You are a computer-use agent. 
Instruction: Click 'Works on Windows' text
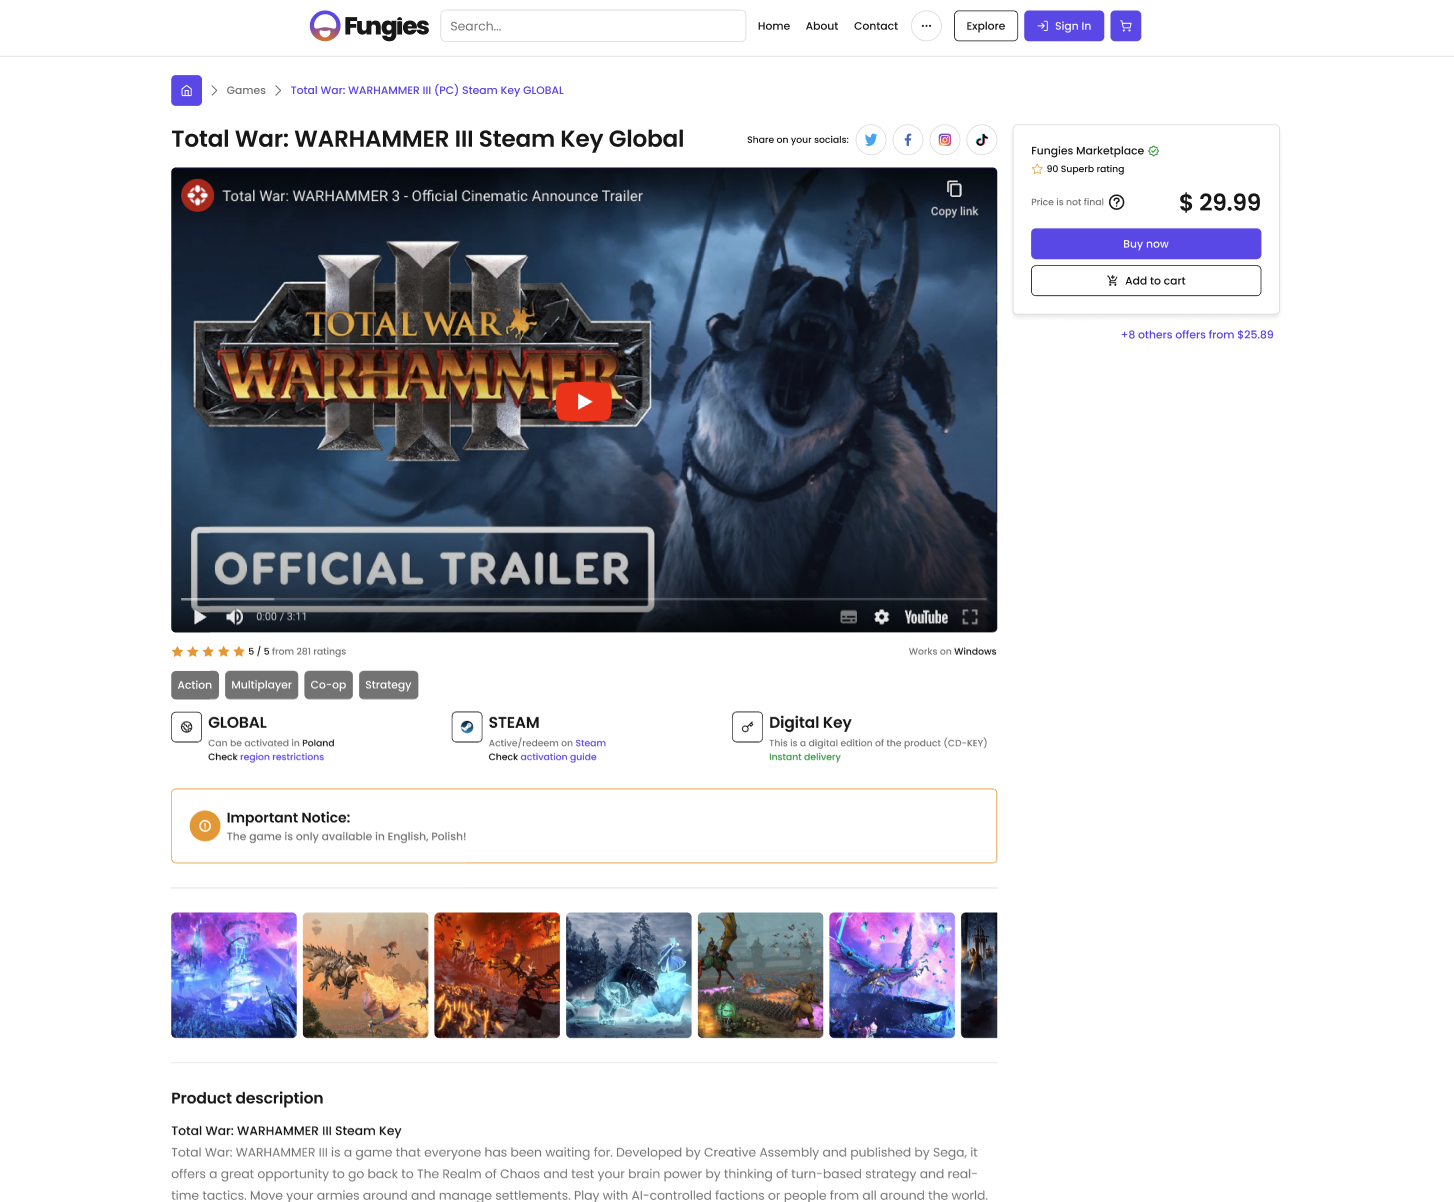click(952, 651)
